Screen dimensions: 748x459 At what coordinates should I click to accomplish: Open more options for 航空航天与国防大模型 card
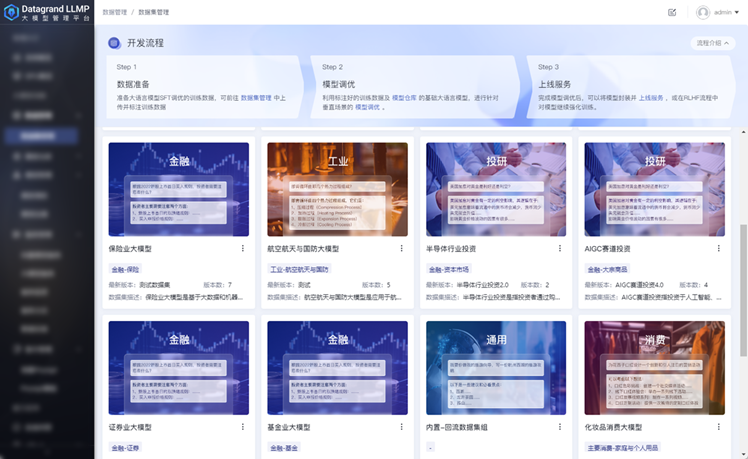401,248
